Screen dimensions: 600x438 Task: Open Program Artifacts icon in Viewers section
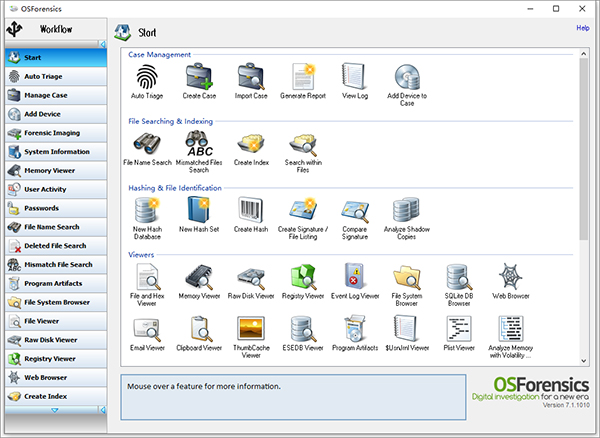tap(355, 329)
